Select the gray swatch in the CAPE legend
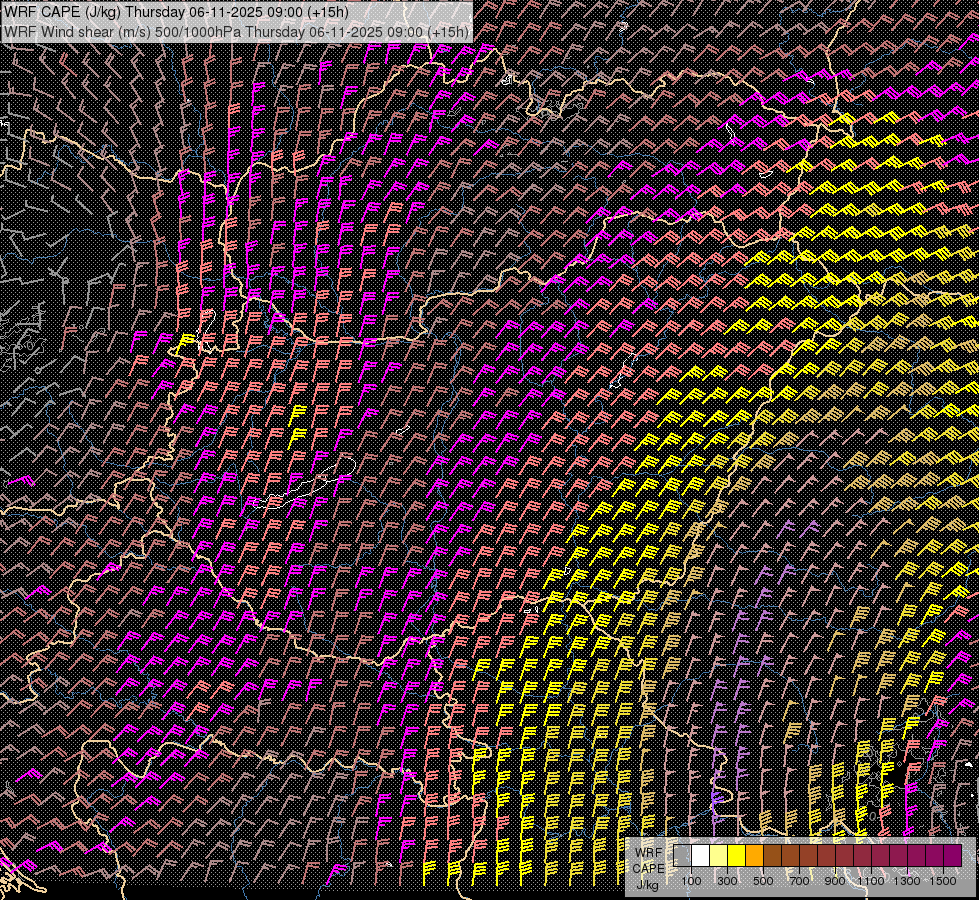979x900 pixels. point(682,855)
